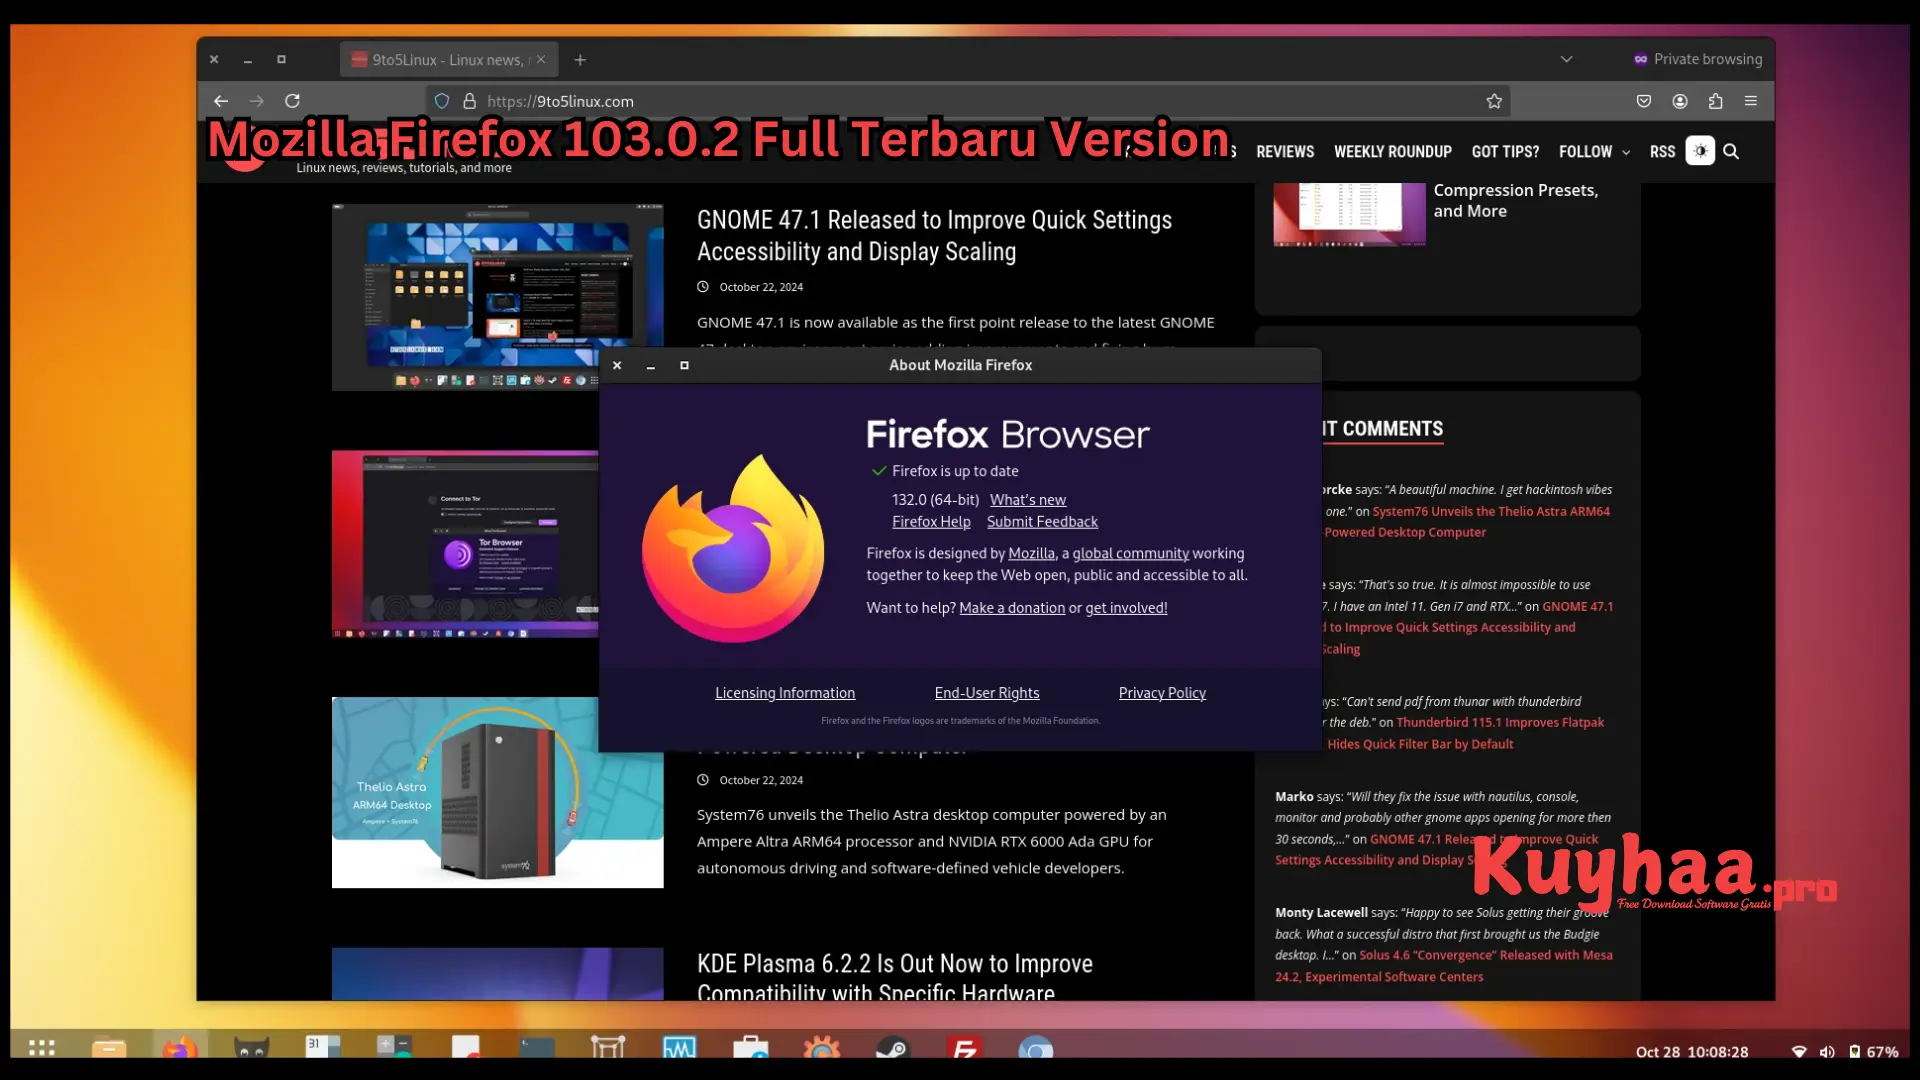Open the Firefox account icon

point(1680,101)
